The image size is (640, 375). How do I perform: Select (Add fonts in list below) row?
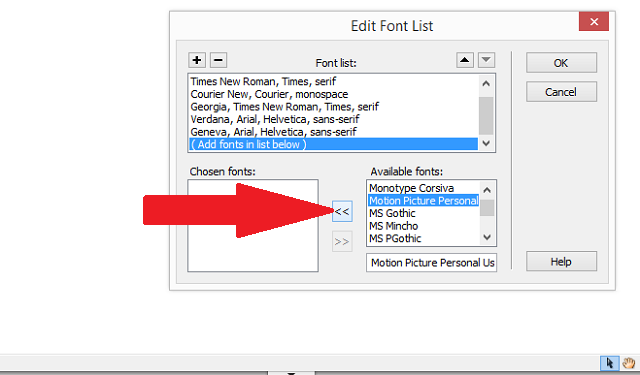pyautogui.click(x=333, y=144)
